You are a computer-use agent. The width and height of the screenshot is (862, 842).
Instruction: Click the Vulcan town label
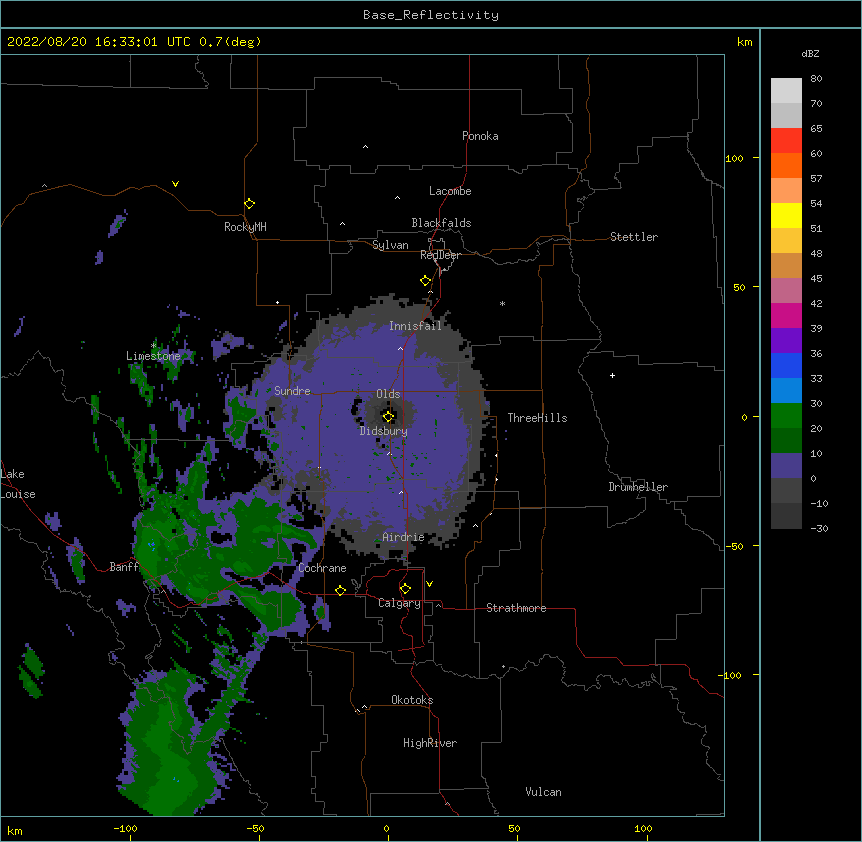coord(543,792)
